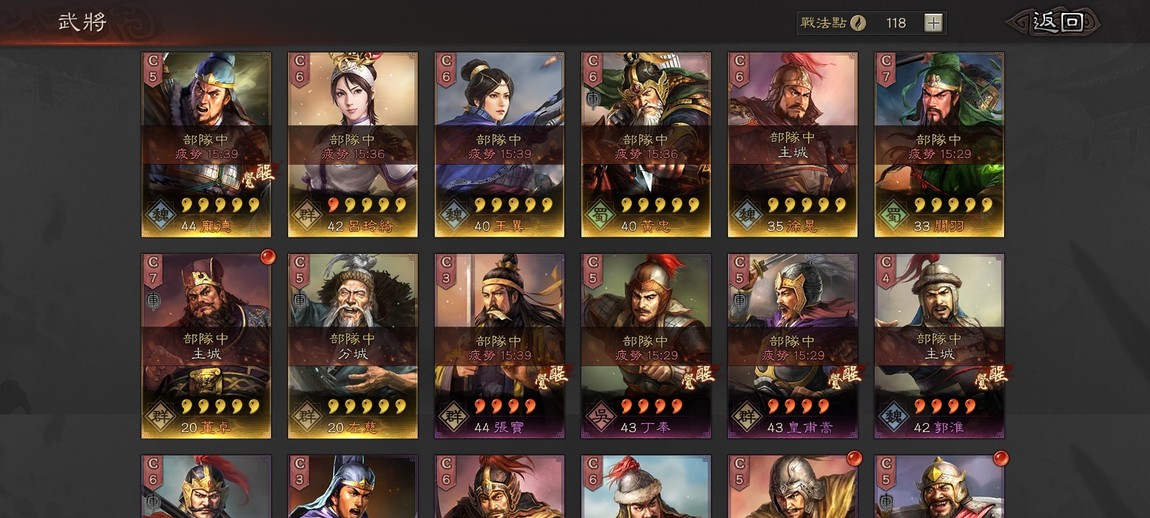The image size is (1150, 518).
Task: Select the 王異 general card
Action: (499, 145)
